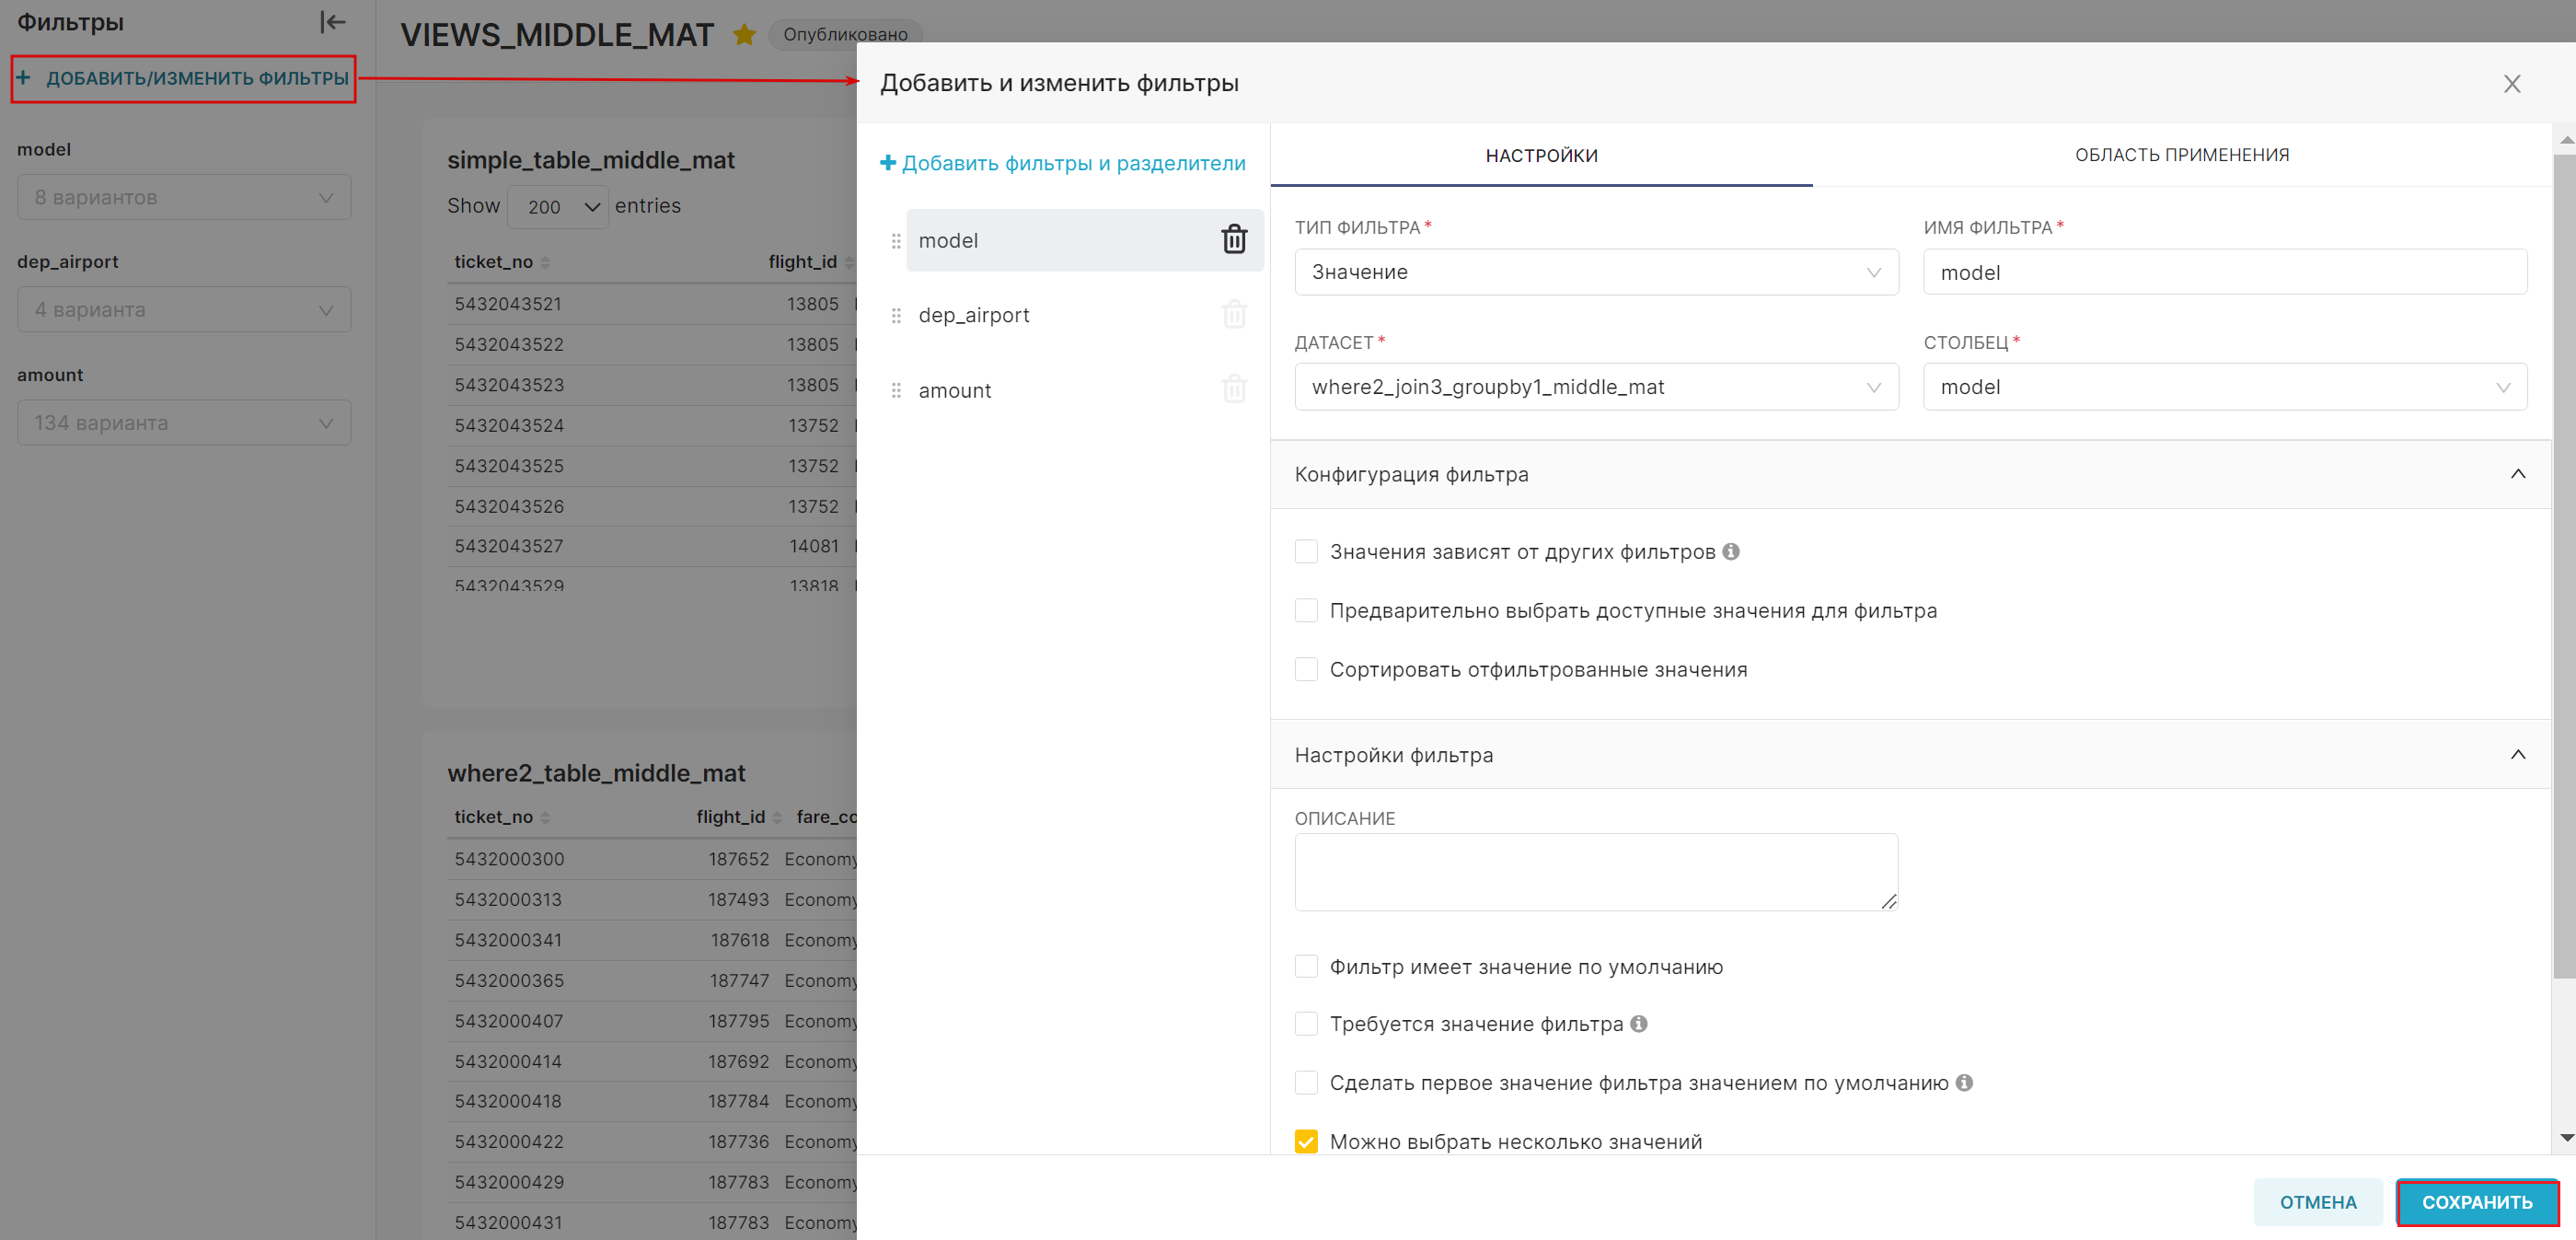Click cell 5432043521 in simple table

coord(508,304)
